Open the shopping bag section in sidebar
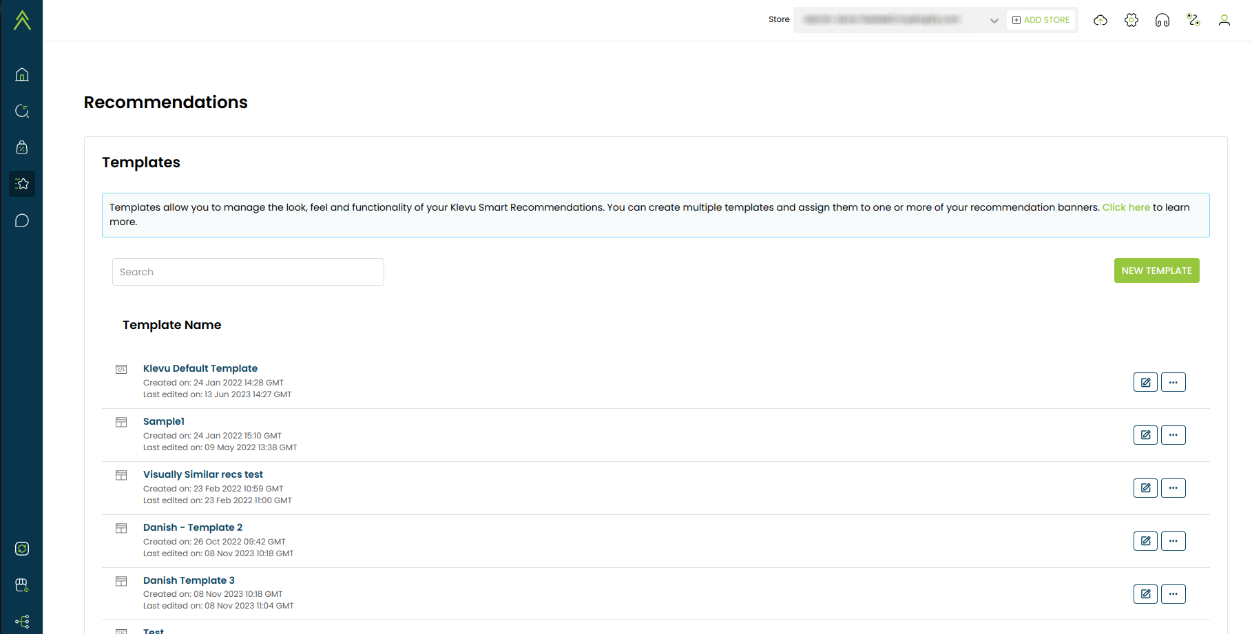This screenshot has width=1252, height=634. point(22,147)
